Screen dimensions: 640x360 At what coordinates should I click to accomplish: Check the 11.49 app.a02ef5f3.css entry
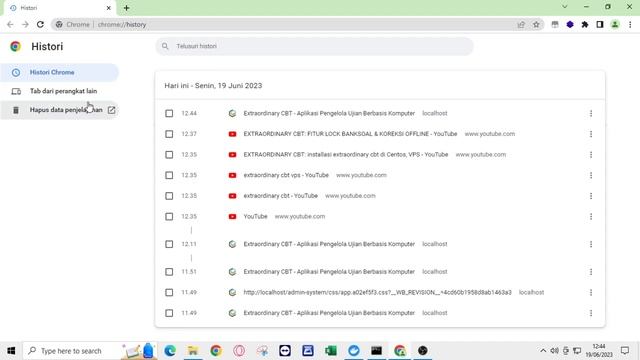click(x=169, y=292)
